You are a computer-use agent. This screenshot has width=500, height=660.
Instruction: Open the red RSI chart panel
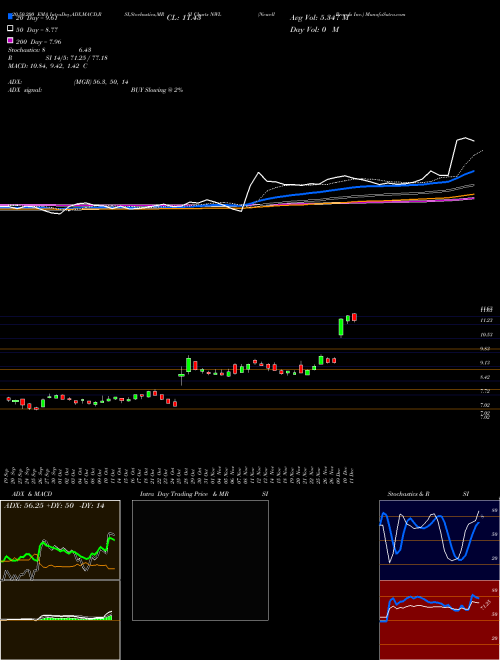click(x=439, y=620)
